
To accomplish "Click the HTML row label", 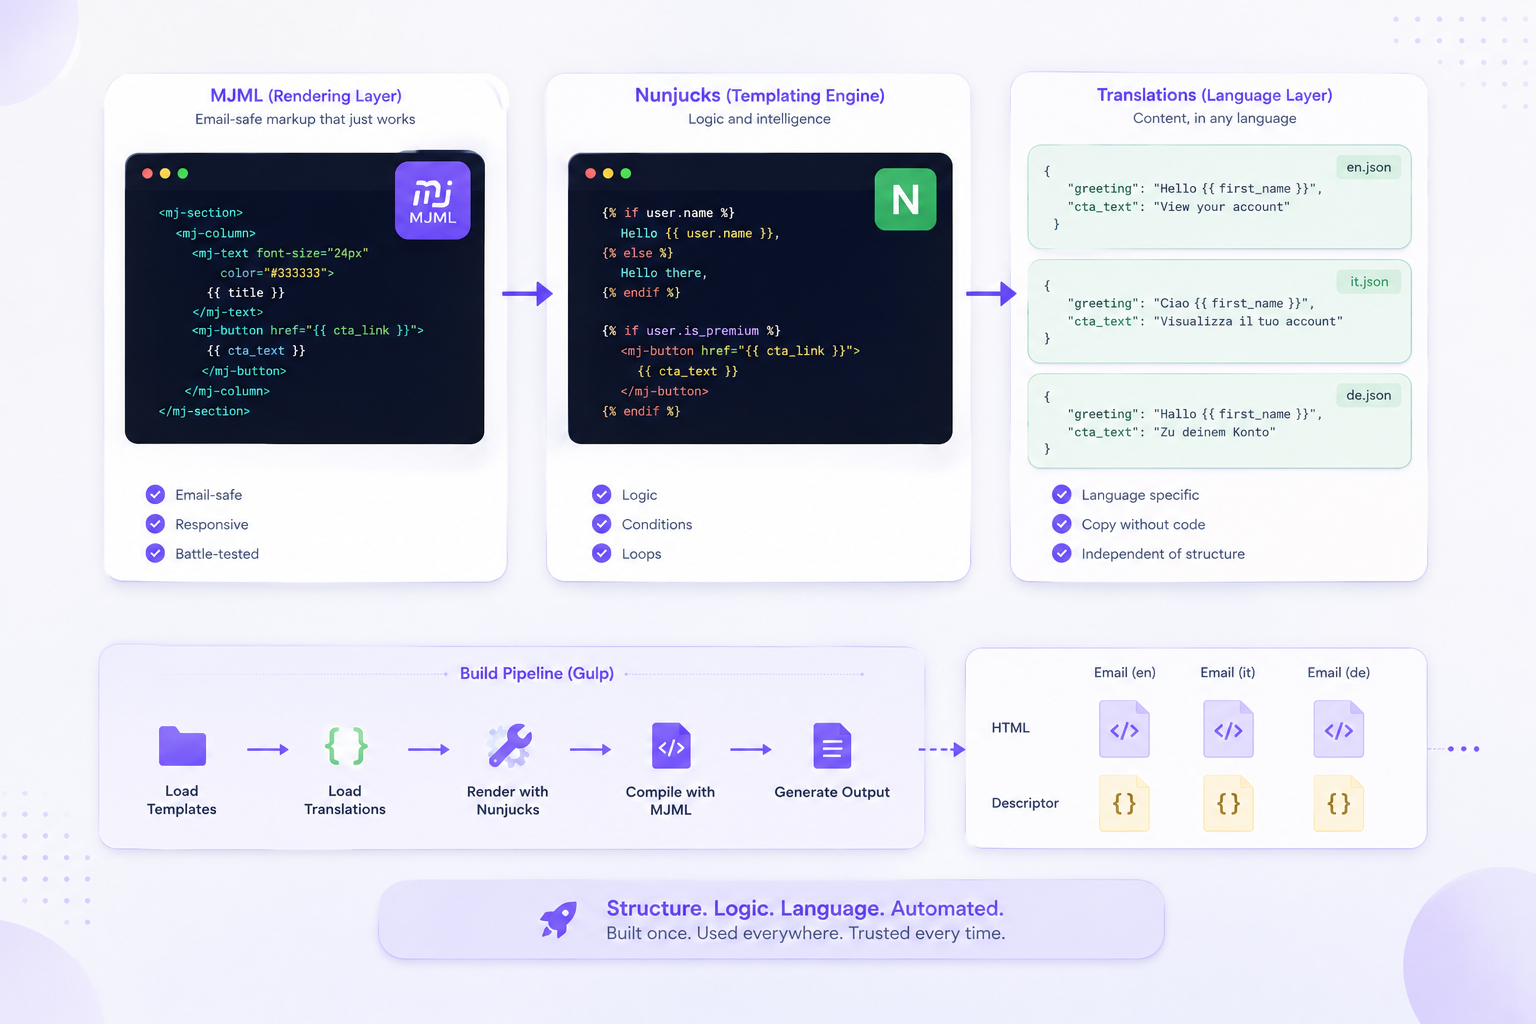I will click(x=1010, y=728).
